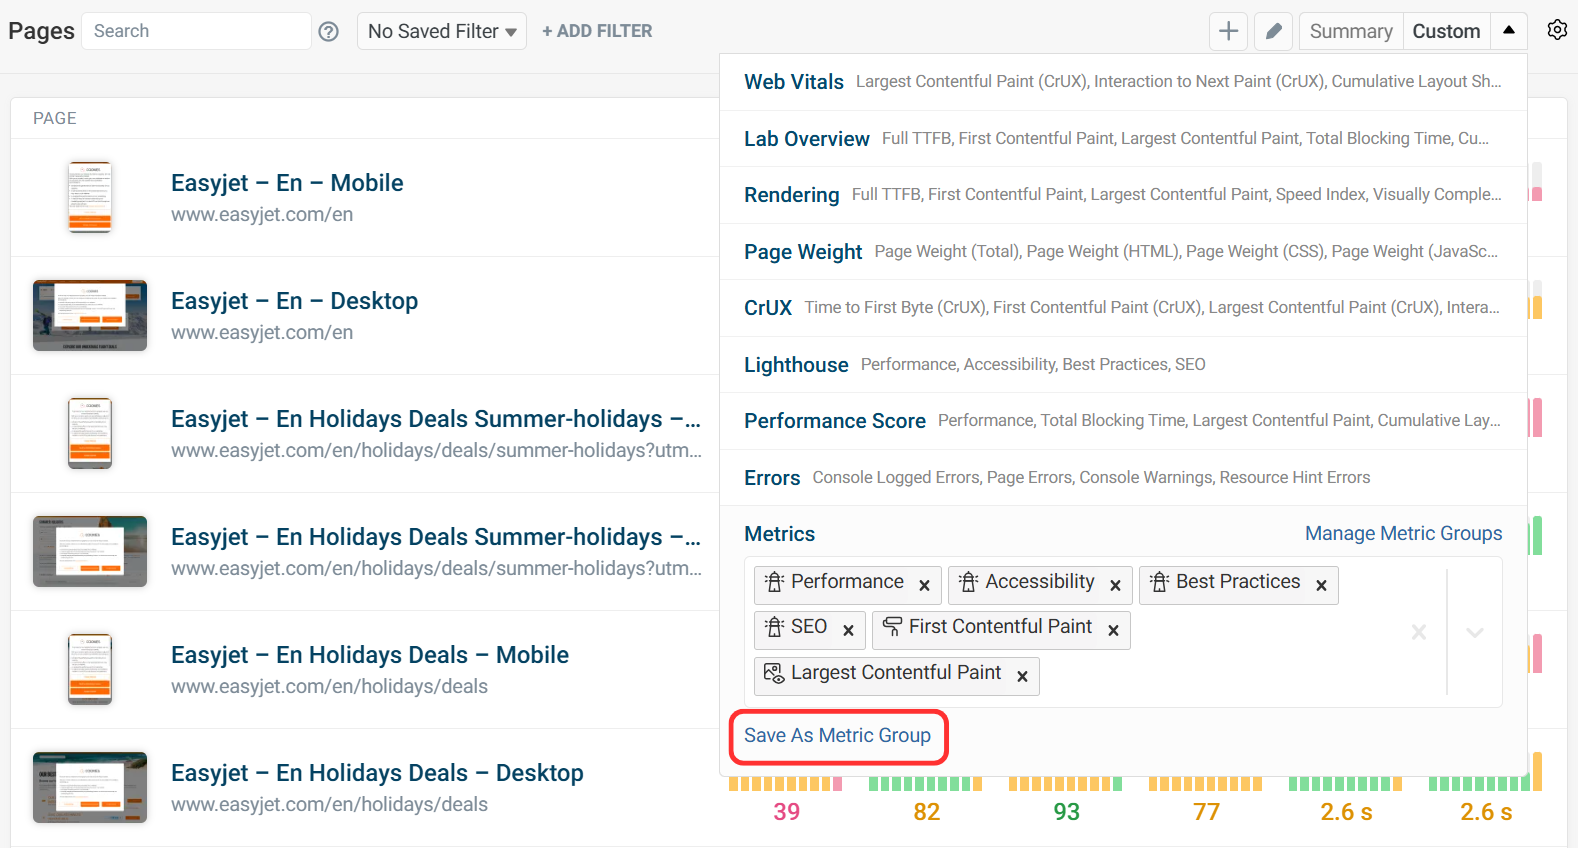Click the score value 93

click(x=1067, y=812)
